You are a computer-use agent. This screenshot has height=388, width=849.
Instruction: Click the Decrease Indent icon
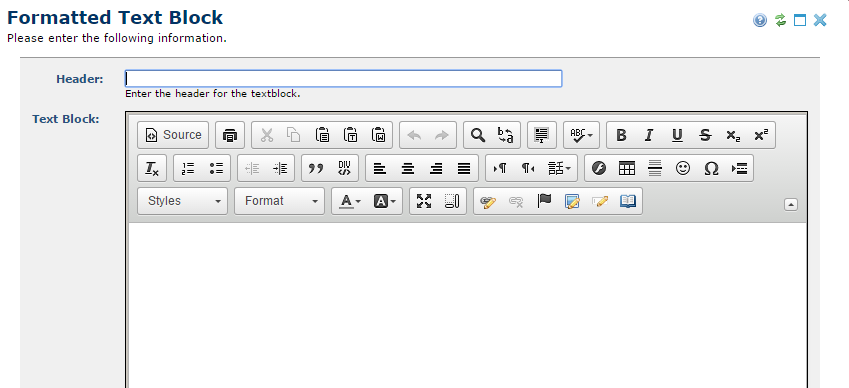[252, 168]
